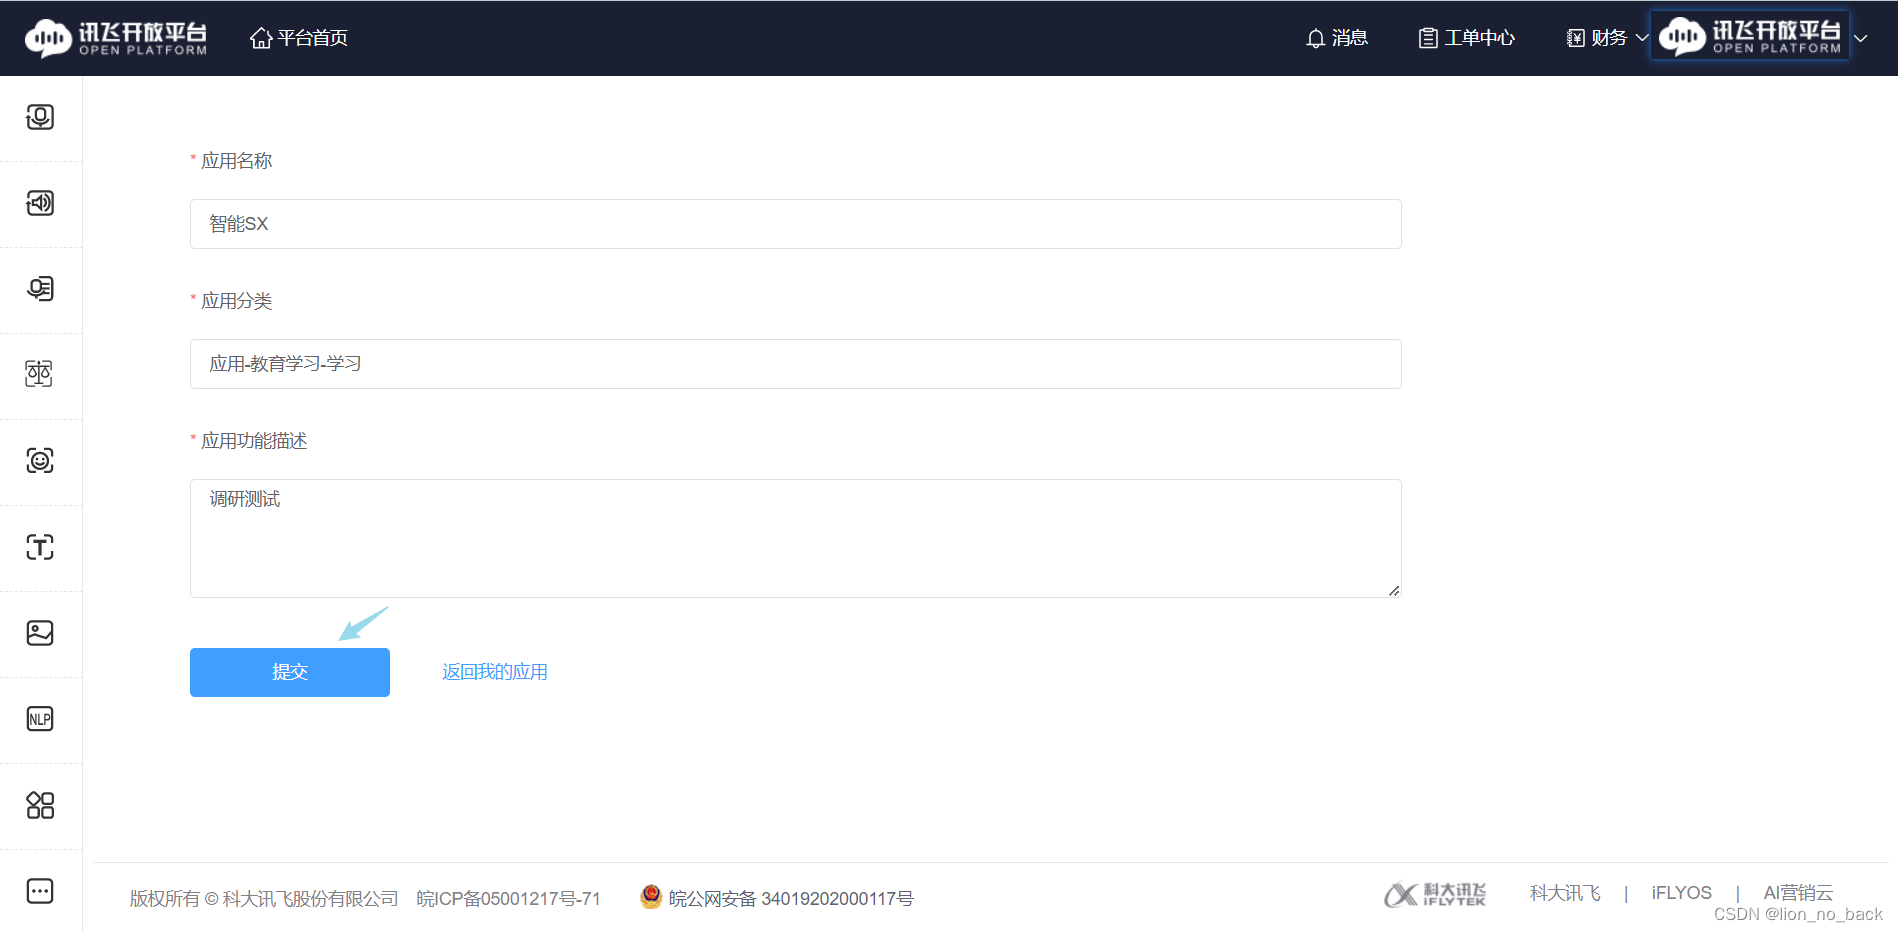Click the textarea resize handle corner

[1394, 590]
